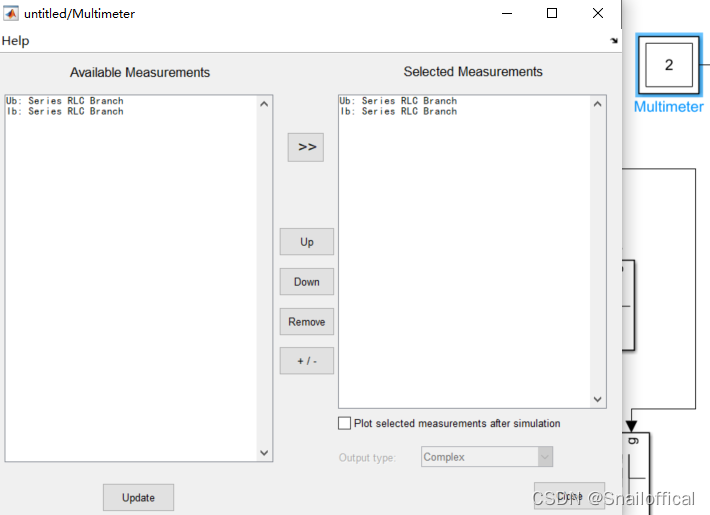
Task: Click the MATLAB icon in the title bar
Action: click(11, 13)
